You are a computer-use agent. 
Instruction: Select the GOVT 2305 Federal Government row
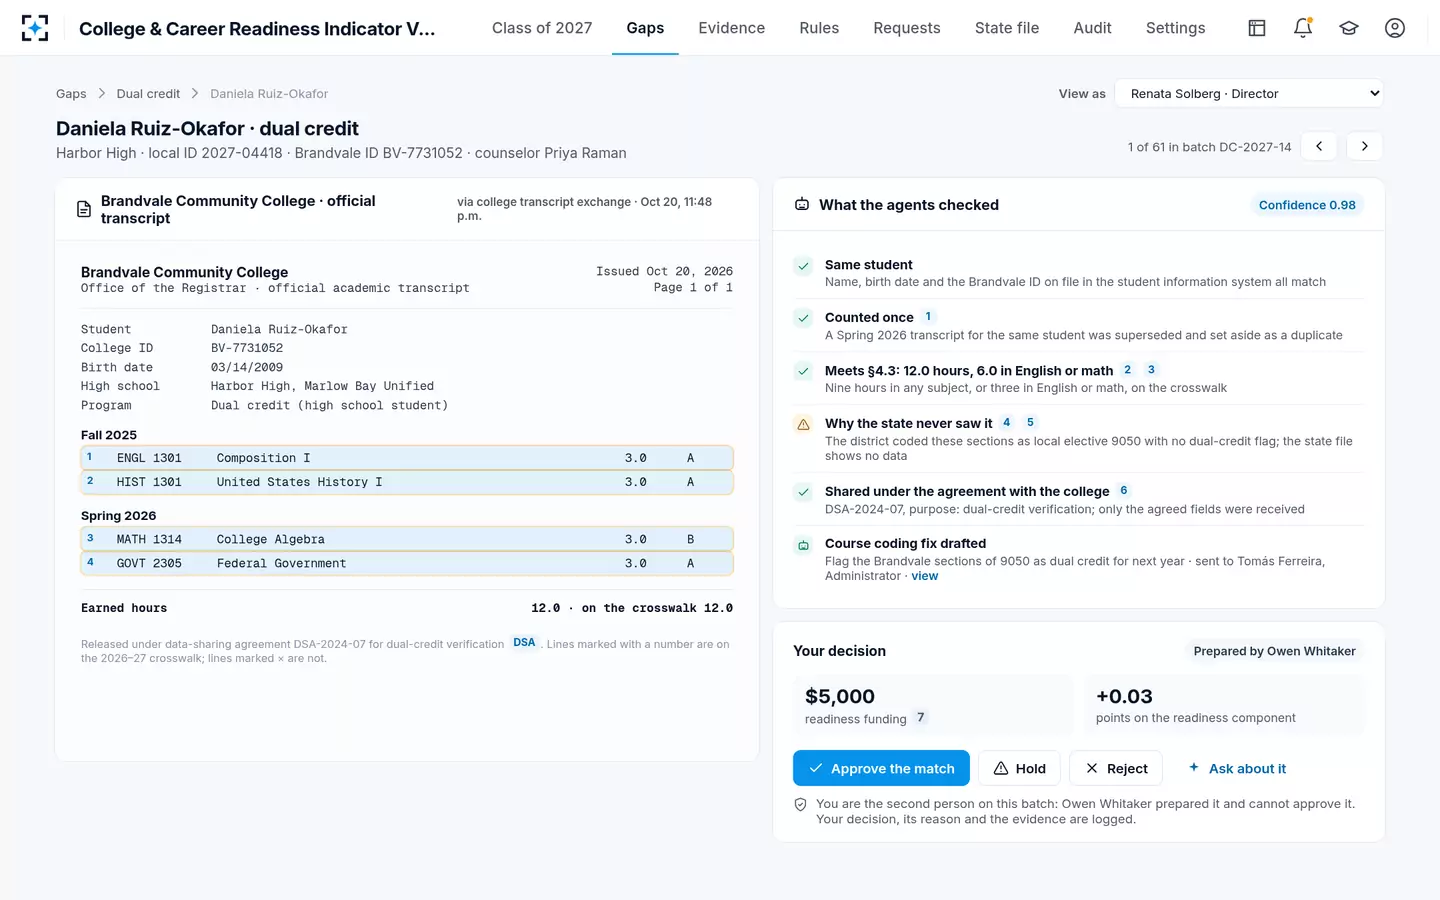point(407,563)
